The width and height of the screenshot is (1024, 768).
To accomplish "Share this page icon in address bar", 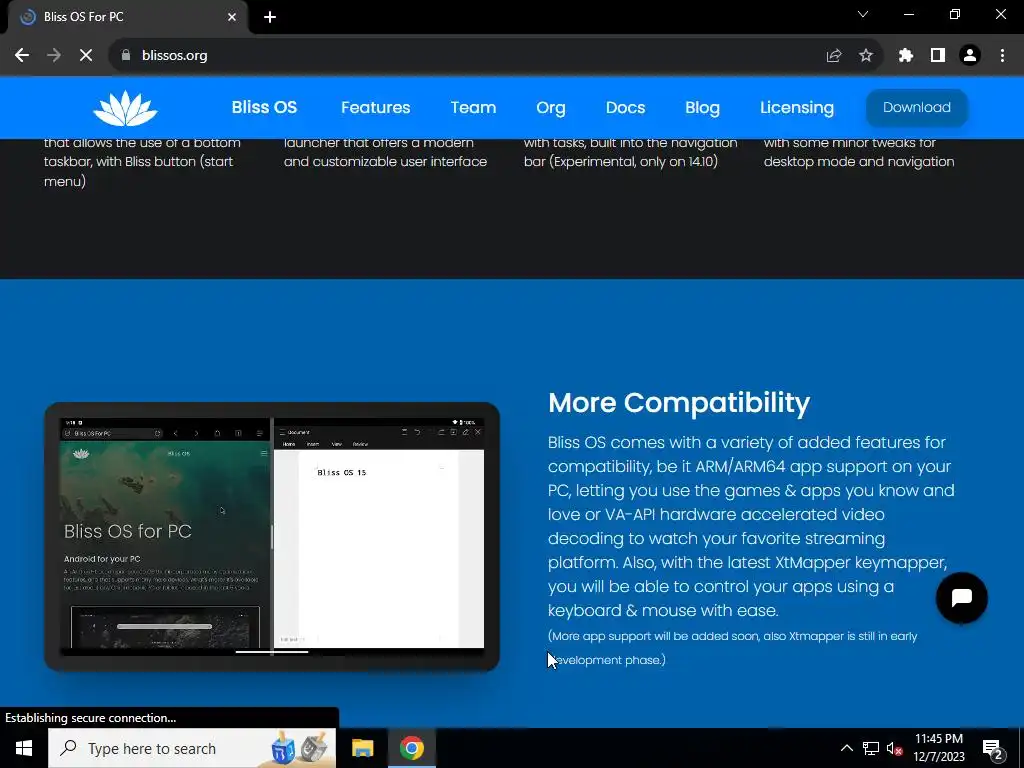I will [834, 56].
